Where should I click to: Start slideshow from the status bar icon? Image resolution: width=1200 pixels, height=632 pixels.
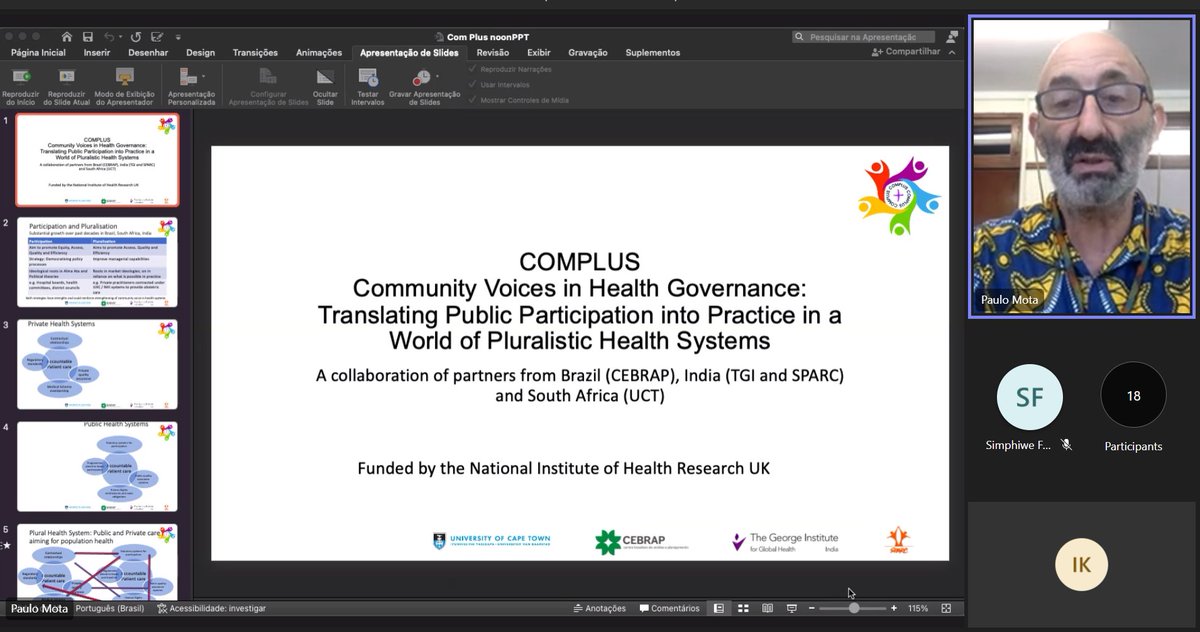793,608
